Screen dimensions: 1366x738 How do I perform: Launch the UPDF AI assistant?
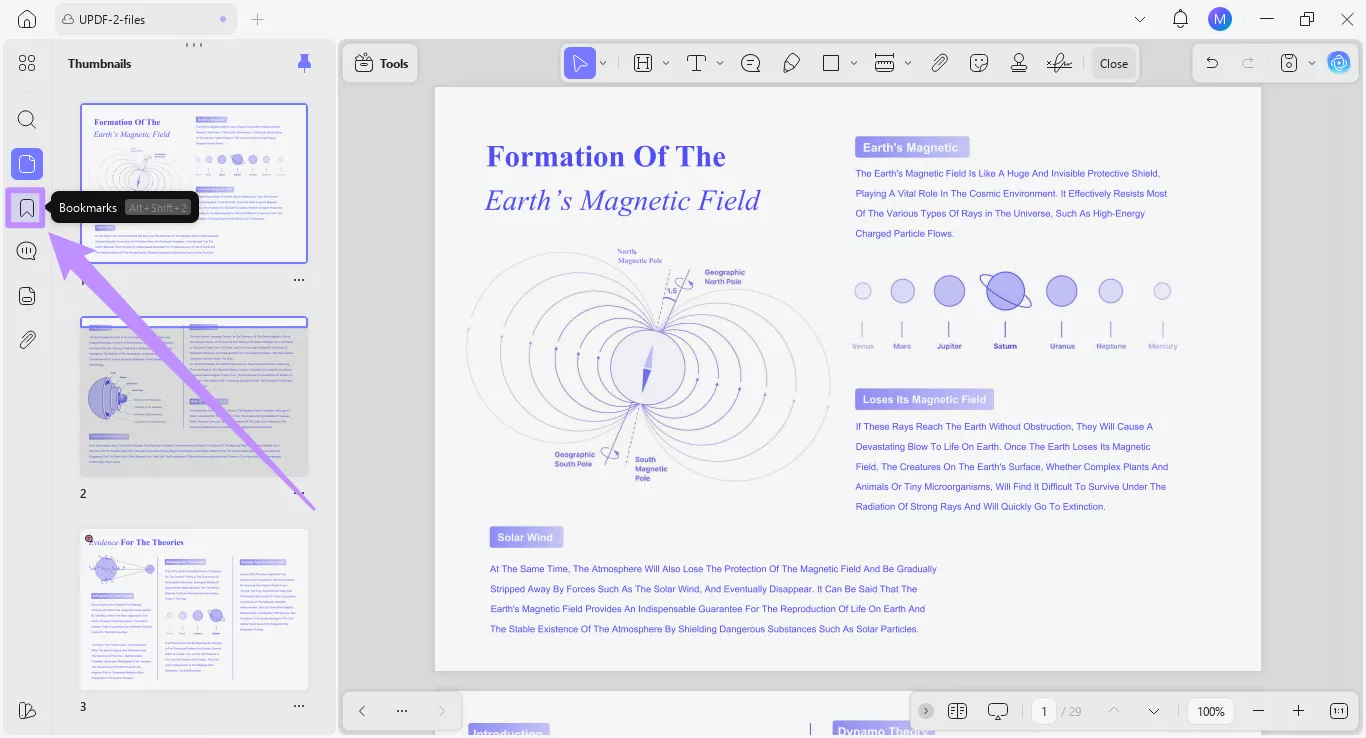click(1339, 63)
